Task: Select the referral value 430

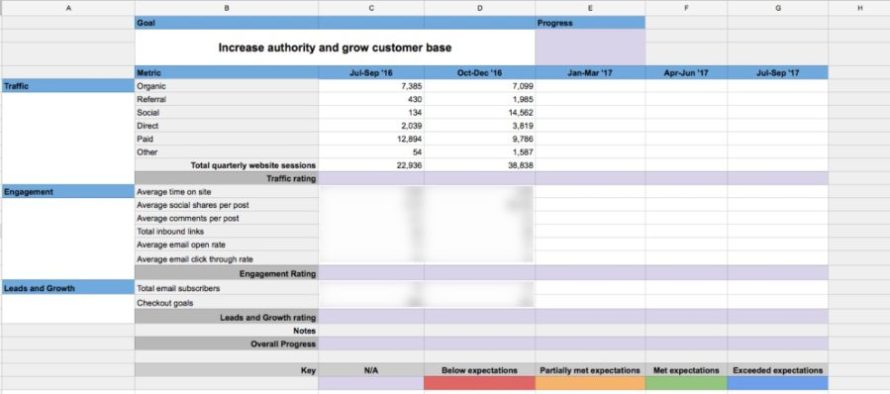Action: [x=371, y=99]
